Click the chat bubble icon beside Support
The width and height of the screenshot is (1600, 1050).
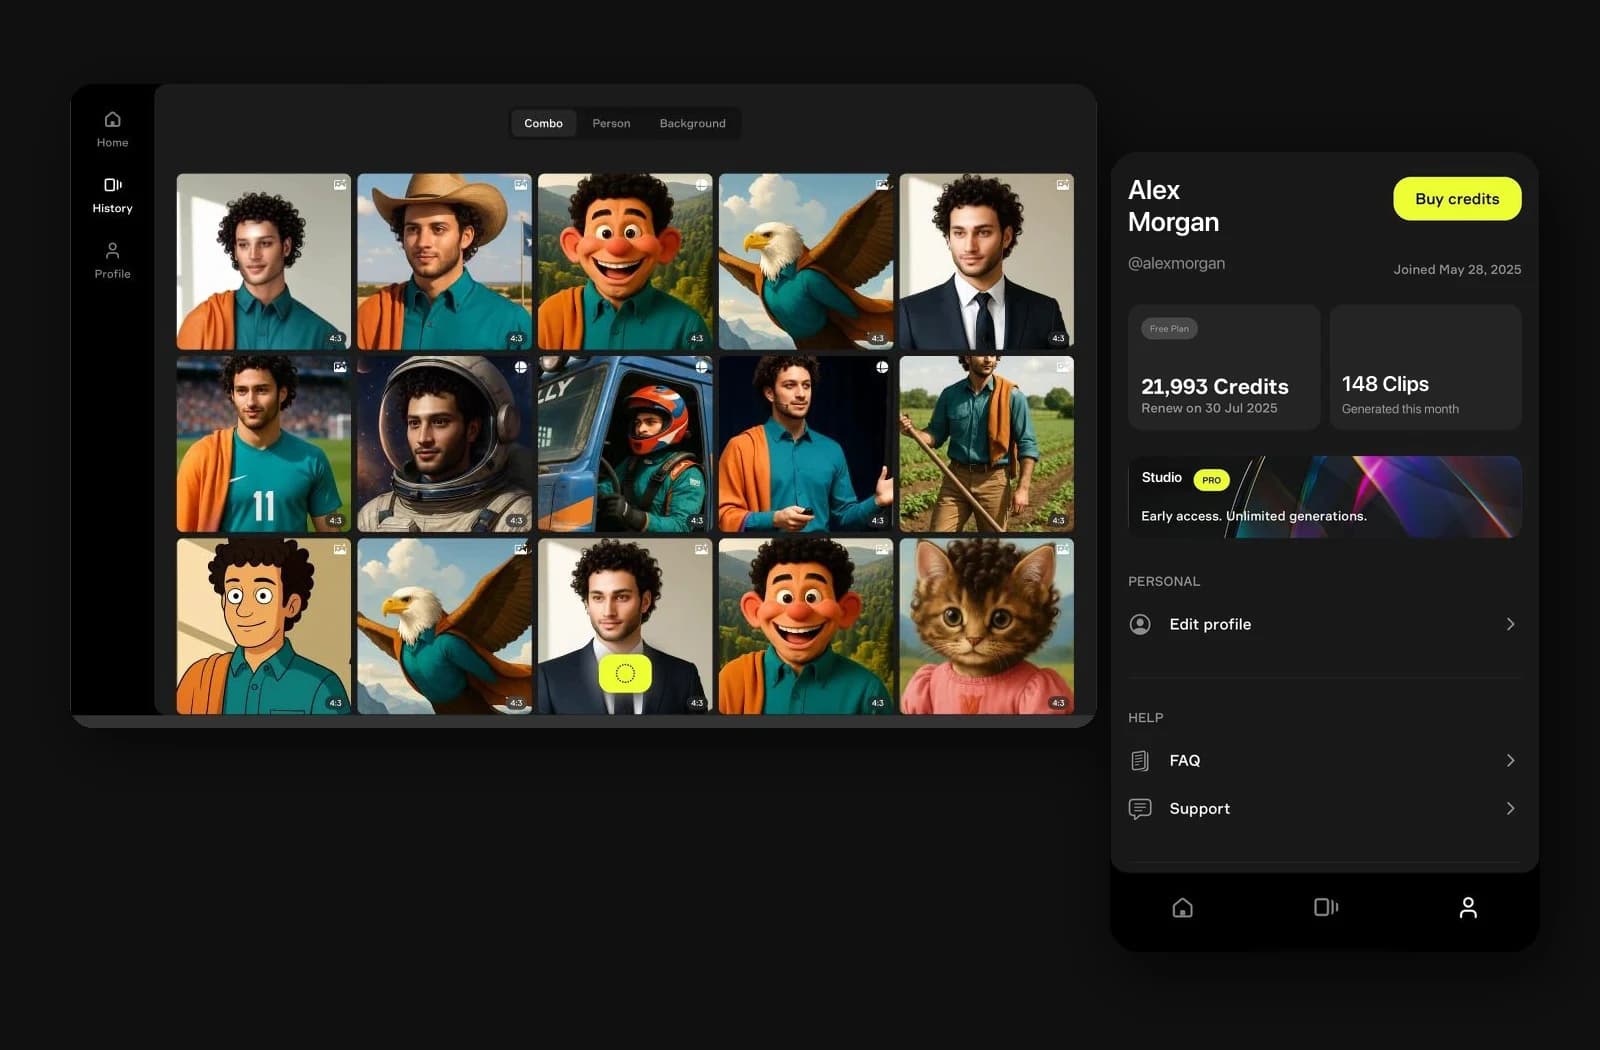(x=1140, y=809)
